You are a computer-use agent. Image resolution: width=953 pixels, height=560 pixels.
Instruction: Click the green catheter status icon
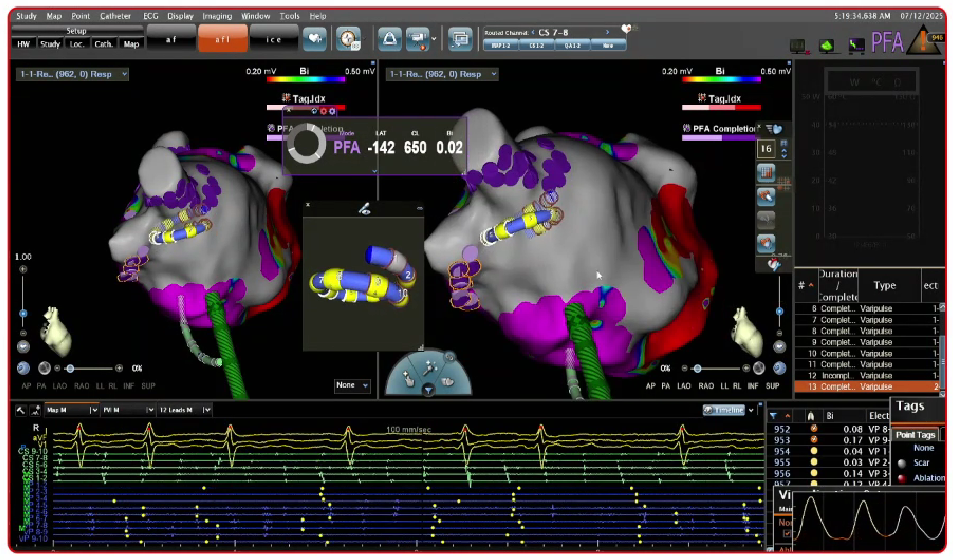pyautogui.click(x=827, y=44)
